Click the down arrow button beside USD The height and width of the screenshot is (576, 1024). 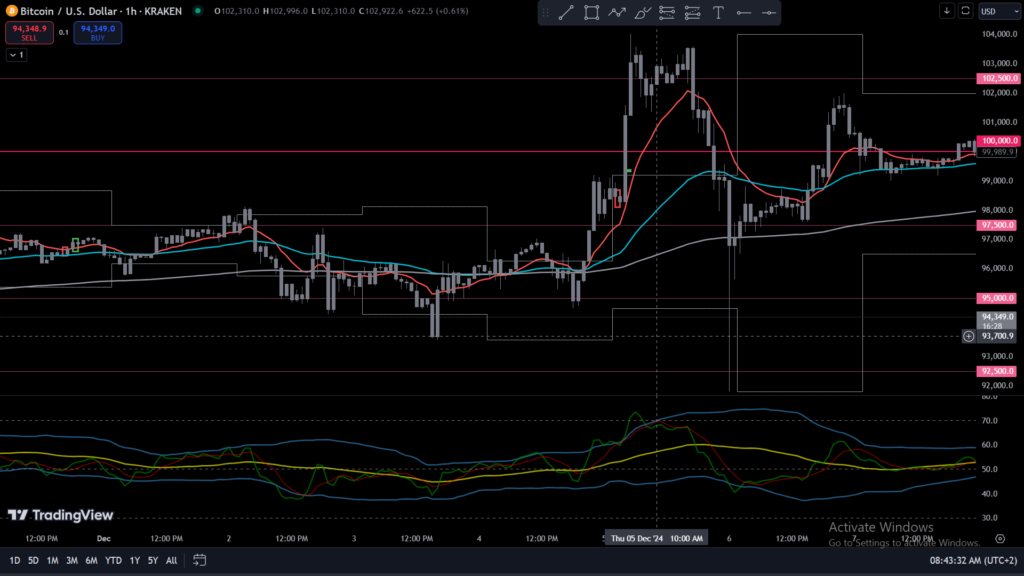tap(947, 11)
